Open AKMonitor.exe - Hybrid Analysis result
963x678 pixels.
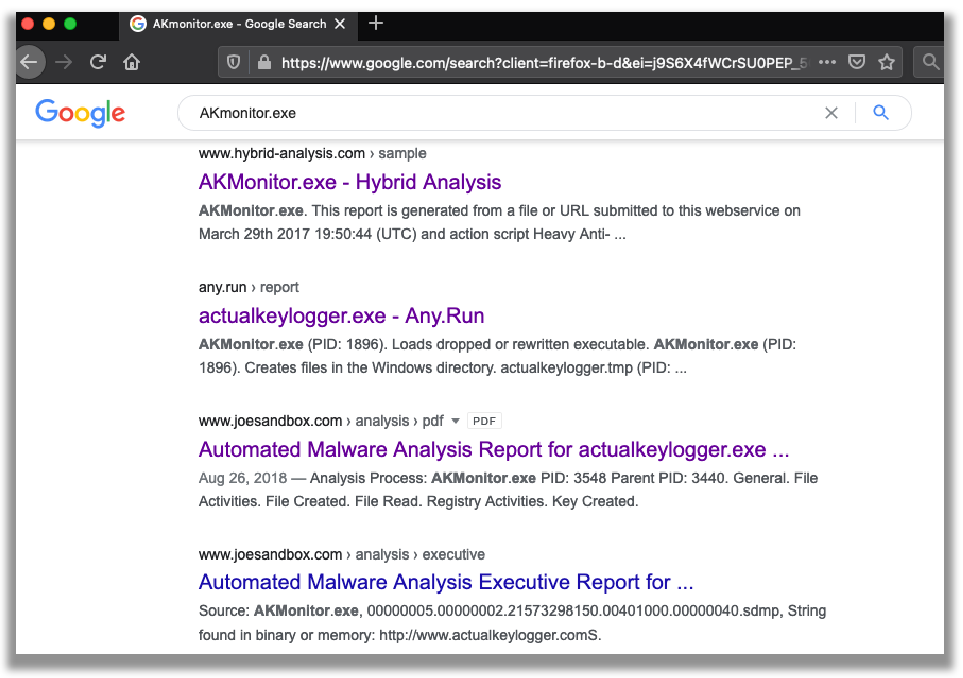click(x=349, y=182)
